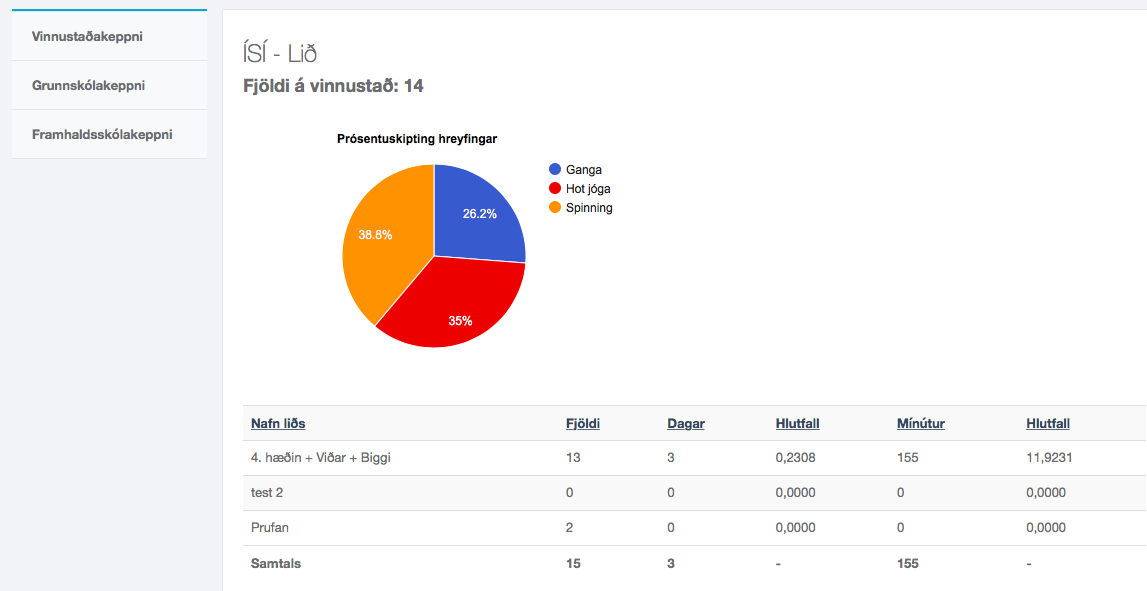Click the Hot jóga legend label
The height and width of the screenshot is (591, 1147).
tap(588, 189)
